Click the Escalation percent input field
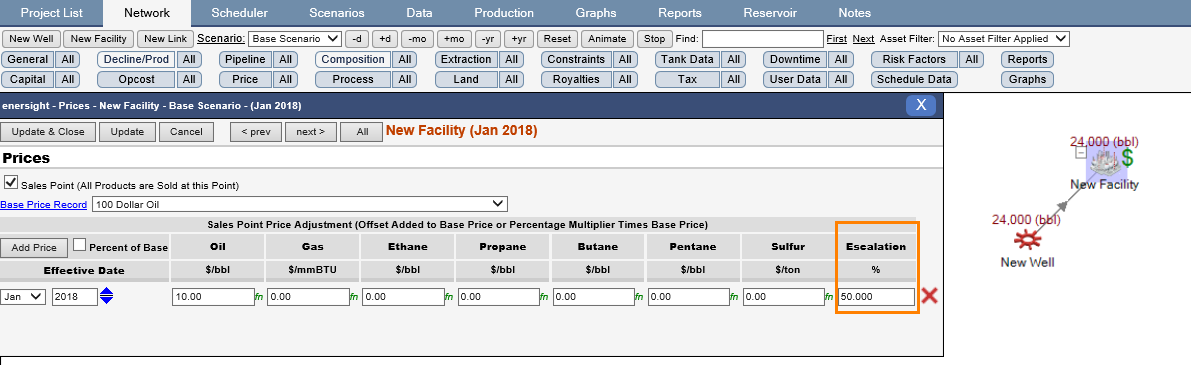Screen dimensions: 1191x365 pos(877,297)
